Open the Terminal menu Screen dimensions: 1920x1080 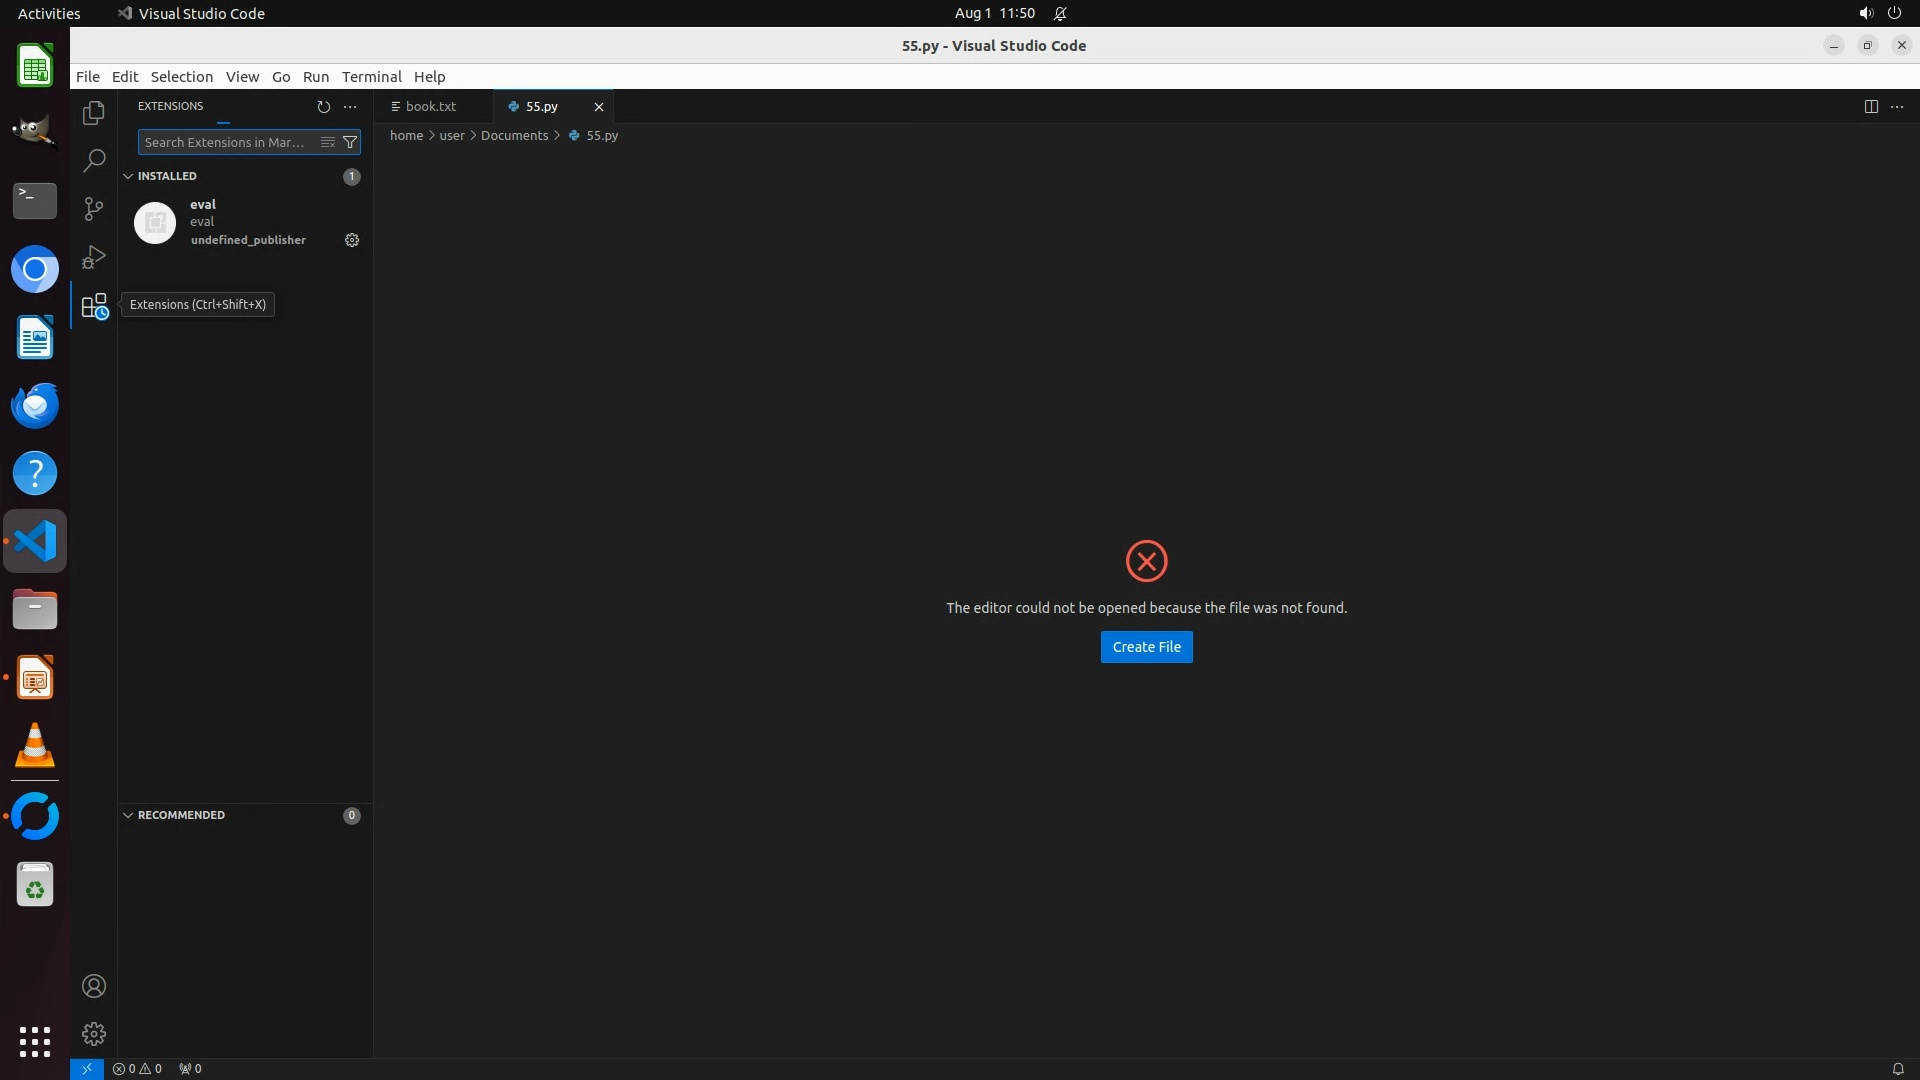click(x=371, y=76)
